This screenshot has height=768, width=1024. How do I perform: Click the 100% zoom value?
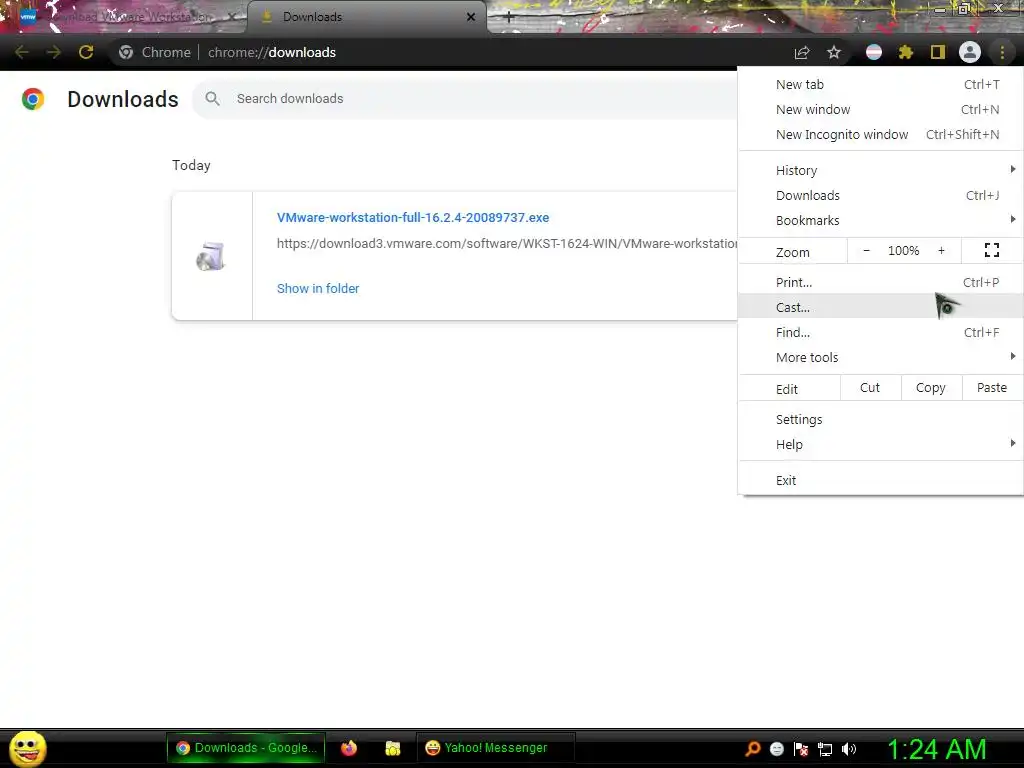point(904,250)
